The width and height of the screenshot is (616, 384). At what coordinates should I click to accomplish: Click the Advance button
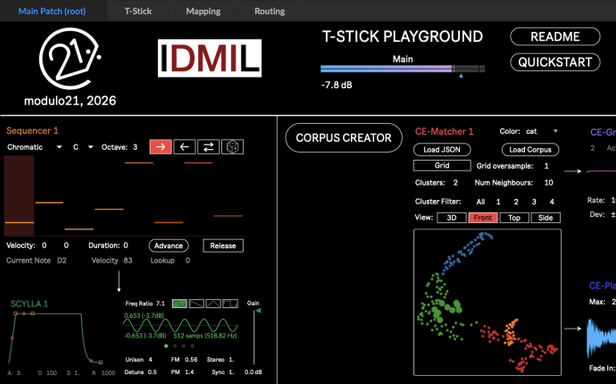pyautogui.click(x=169, y=246)
